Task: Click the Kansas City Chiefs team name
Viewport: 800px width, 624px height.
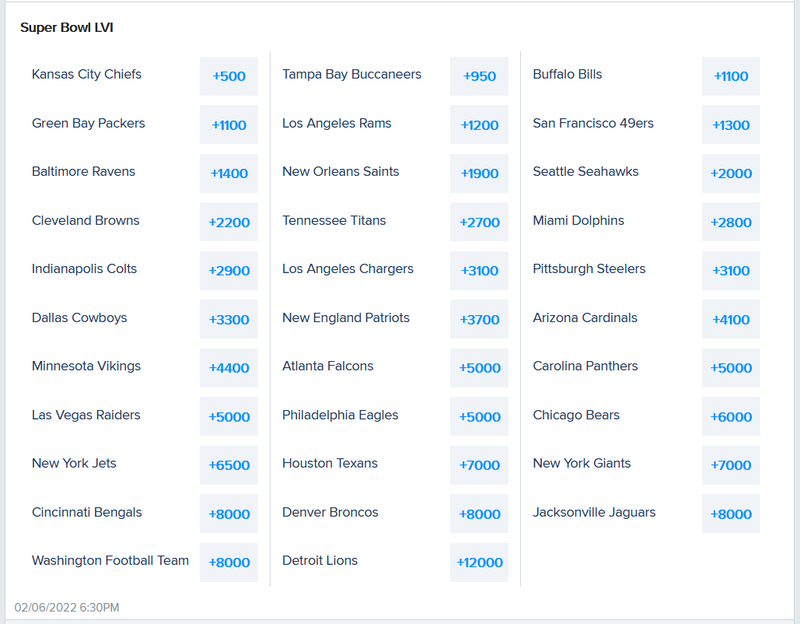Action: [86, 74]
